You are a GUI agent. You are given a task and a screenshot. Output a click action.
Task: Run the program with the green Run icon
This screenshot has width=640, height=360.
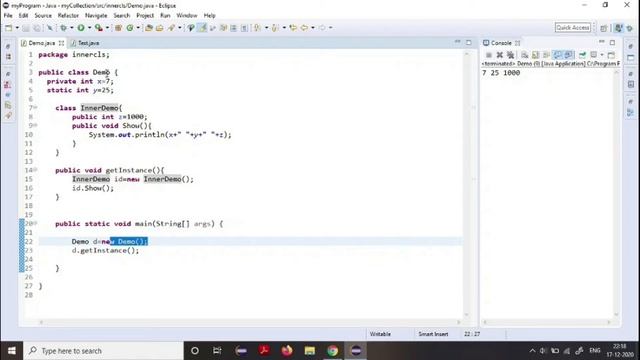(x=81, y=28)
